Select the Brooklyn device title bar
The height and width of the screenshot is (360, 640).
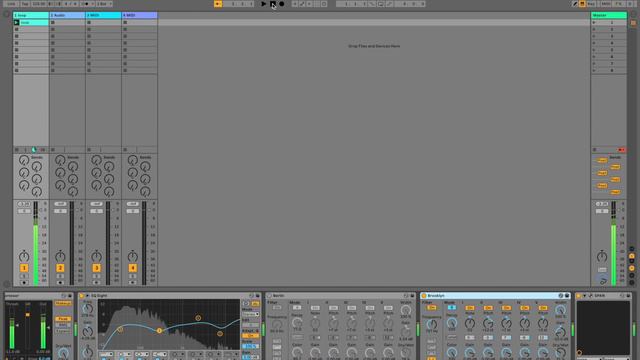(x=495, y=296)
